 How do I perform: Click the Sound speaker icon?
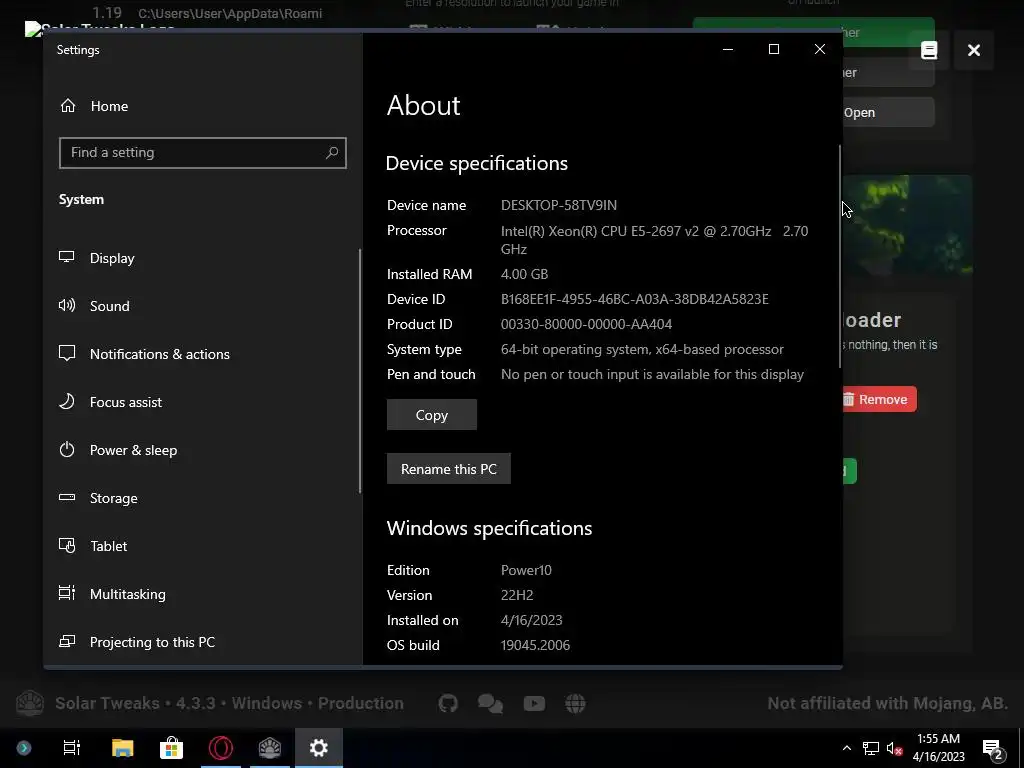tap(67, 305)
